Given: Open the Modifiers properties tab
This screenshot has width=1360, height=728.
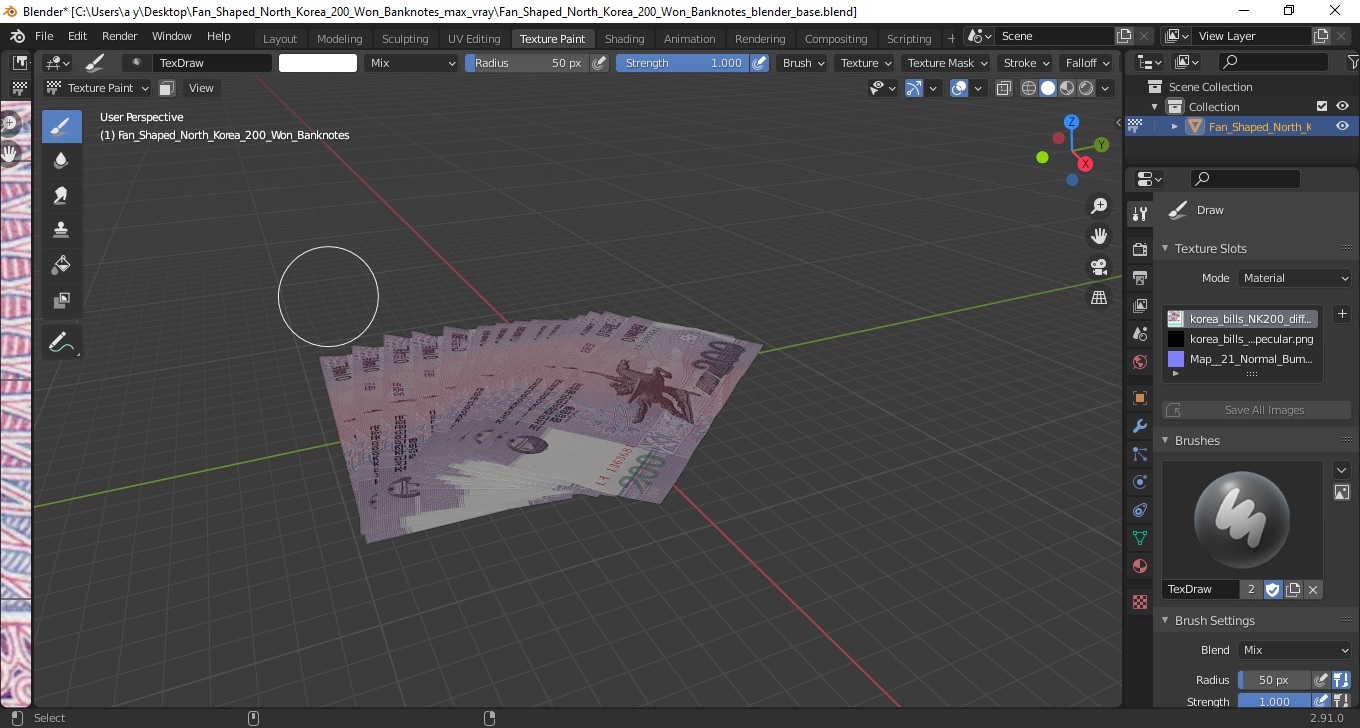Looking at the screenshot, I should (x=1139, y=426).
